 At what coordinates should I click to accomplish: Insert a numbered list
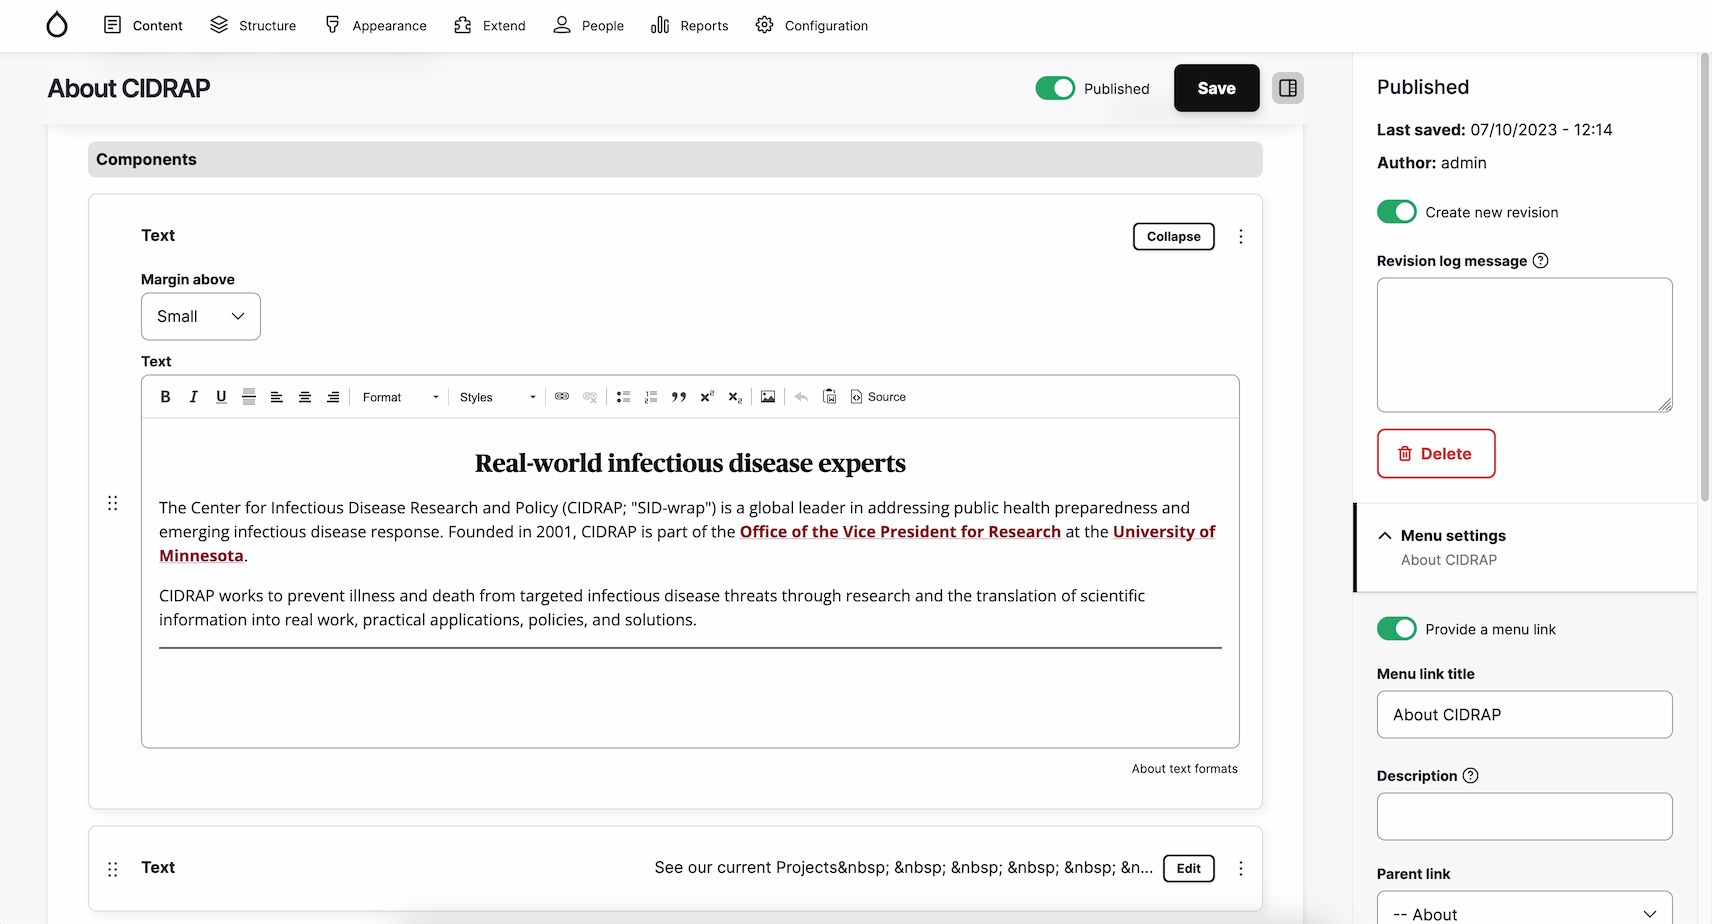click(x=651, y=396)
